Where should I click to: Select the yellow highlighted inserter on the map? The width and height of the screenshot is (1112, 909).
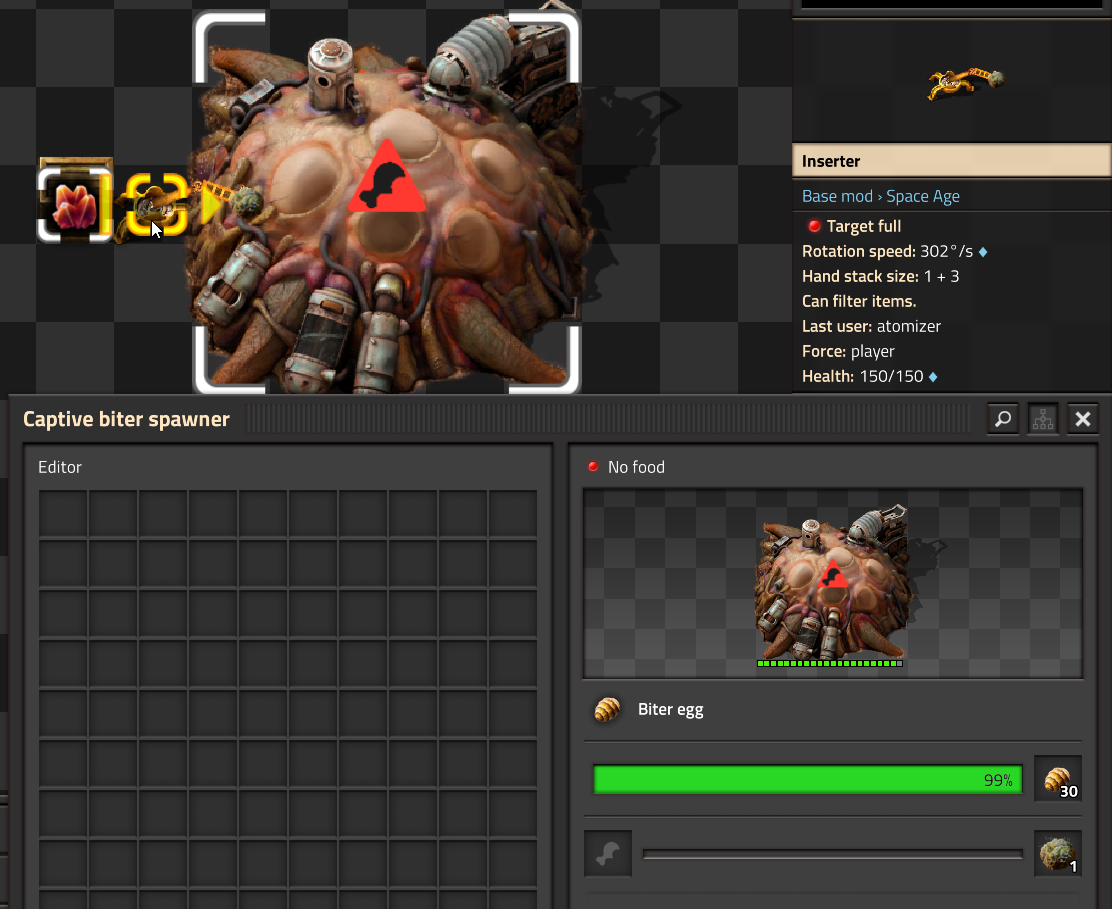(157, 204)
